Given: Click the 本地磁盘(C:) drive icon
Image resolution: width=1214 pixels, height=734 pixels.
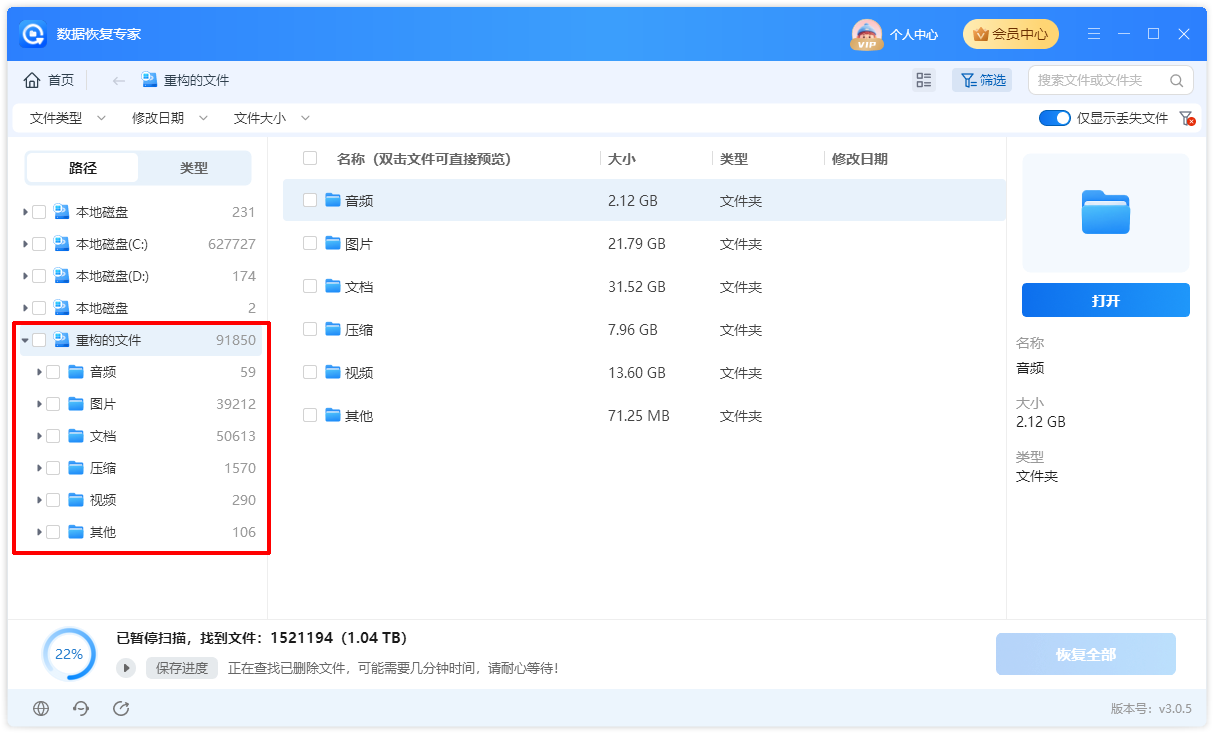Looking at the screenshot, I should tap(61, 244).
